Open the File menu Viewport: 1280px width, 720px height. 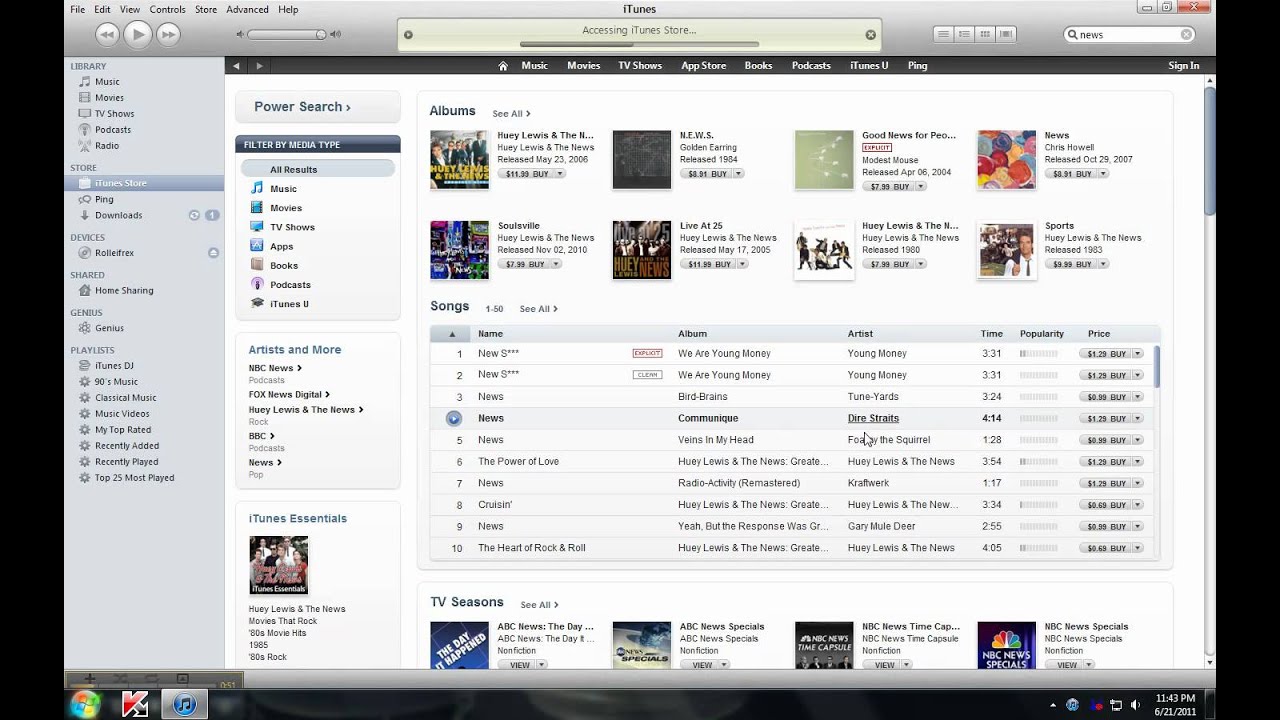77,9
